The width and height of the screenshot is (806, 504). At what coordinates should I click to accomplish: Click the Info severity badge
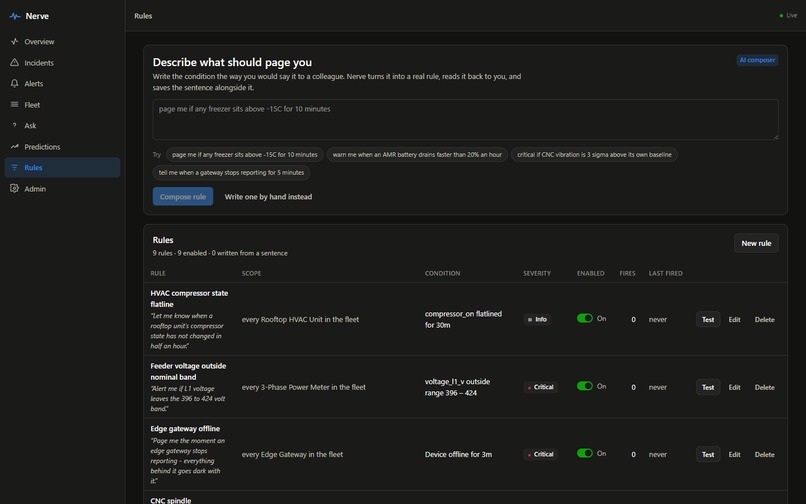[537, 319]
